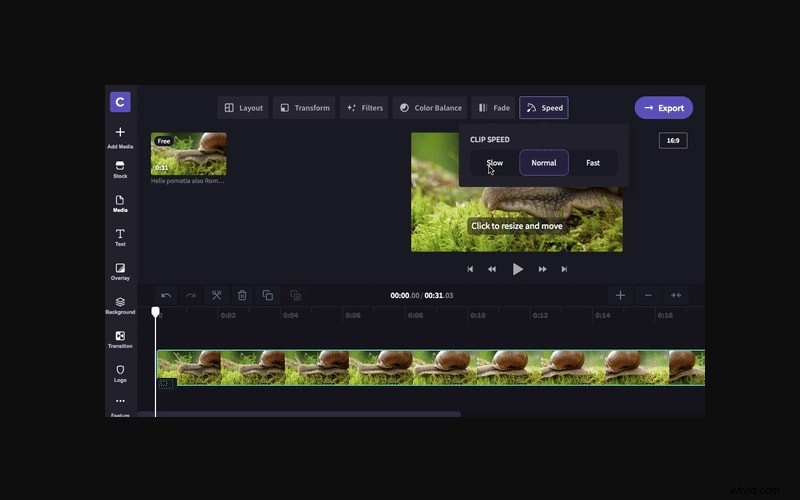Click the 0:14 mark on timeline ruler
Image resolution: width=800 pixels, height=500 pixels.
[x=603, y=315]
